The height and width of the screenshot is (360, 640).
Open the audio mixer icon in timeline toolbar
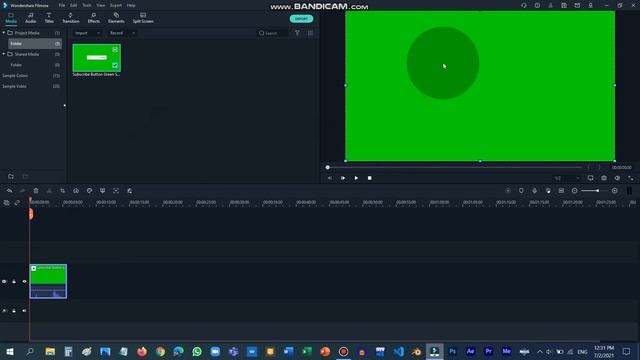(x=548, y=191)
